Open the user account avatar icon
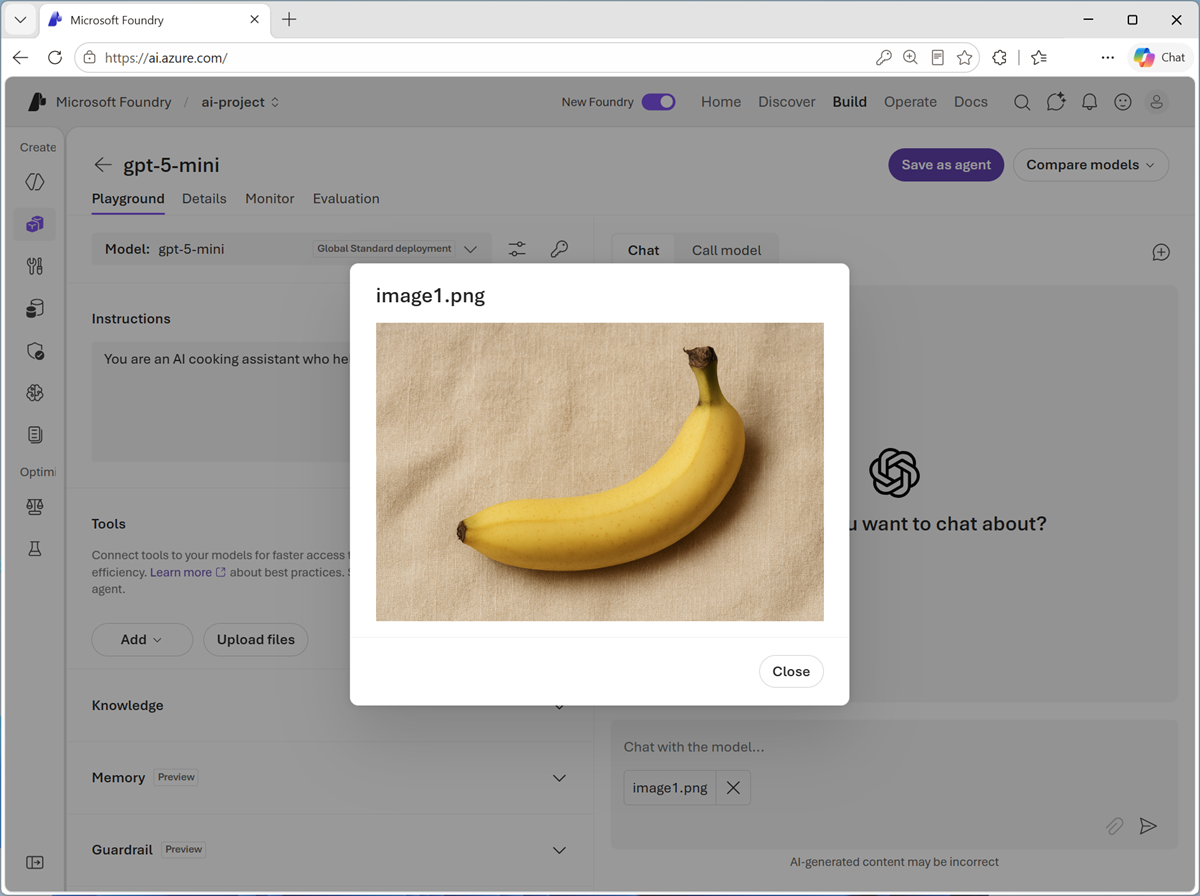This screenshot has height=896, width=1200. pos(1157,102)
